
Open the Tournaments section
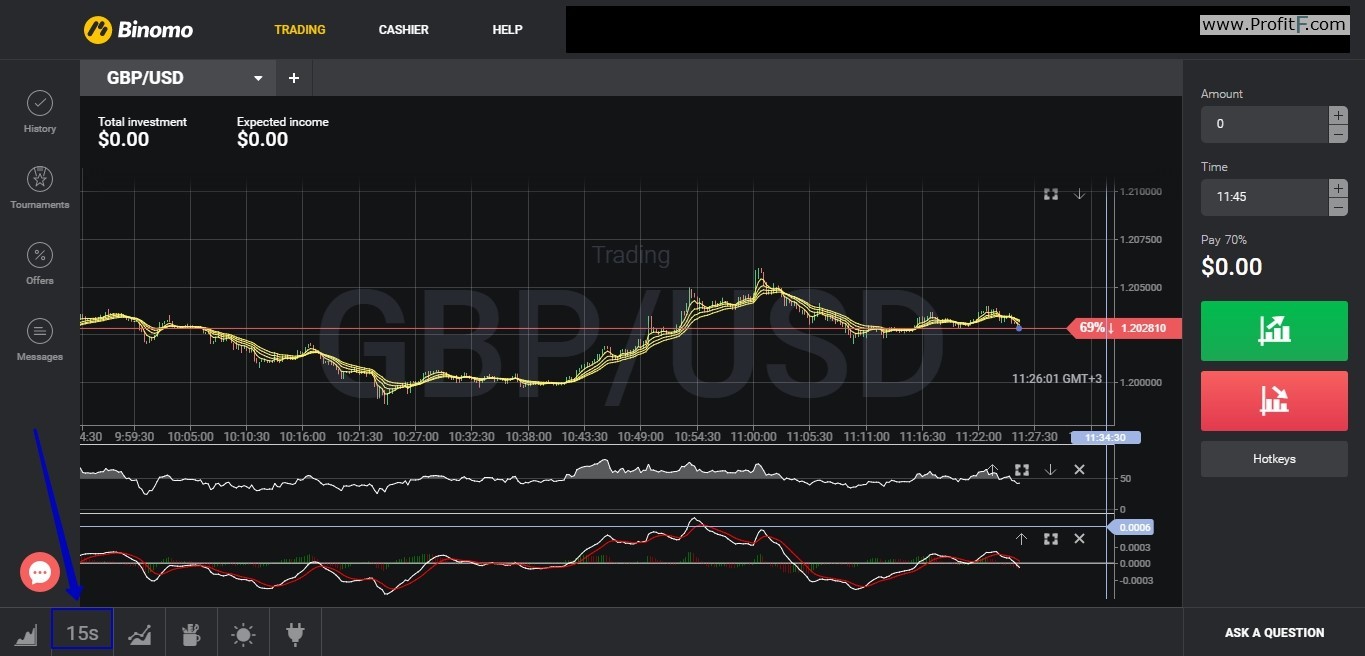click(40, 188)
